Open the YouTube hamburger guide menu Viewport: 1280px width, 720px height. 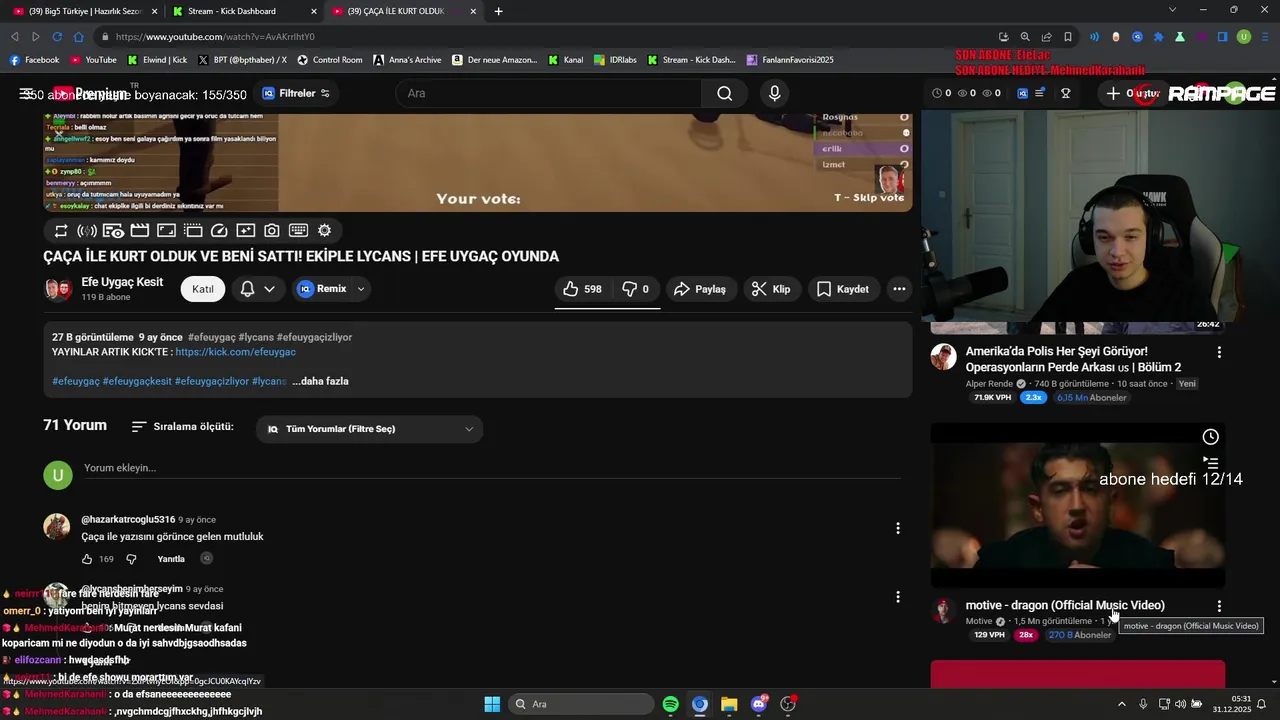[26, 93]
